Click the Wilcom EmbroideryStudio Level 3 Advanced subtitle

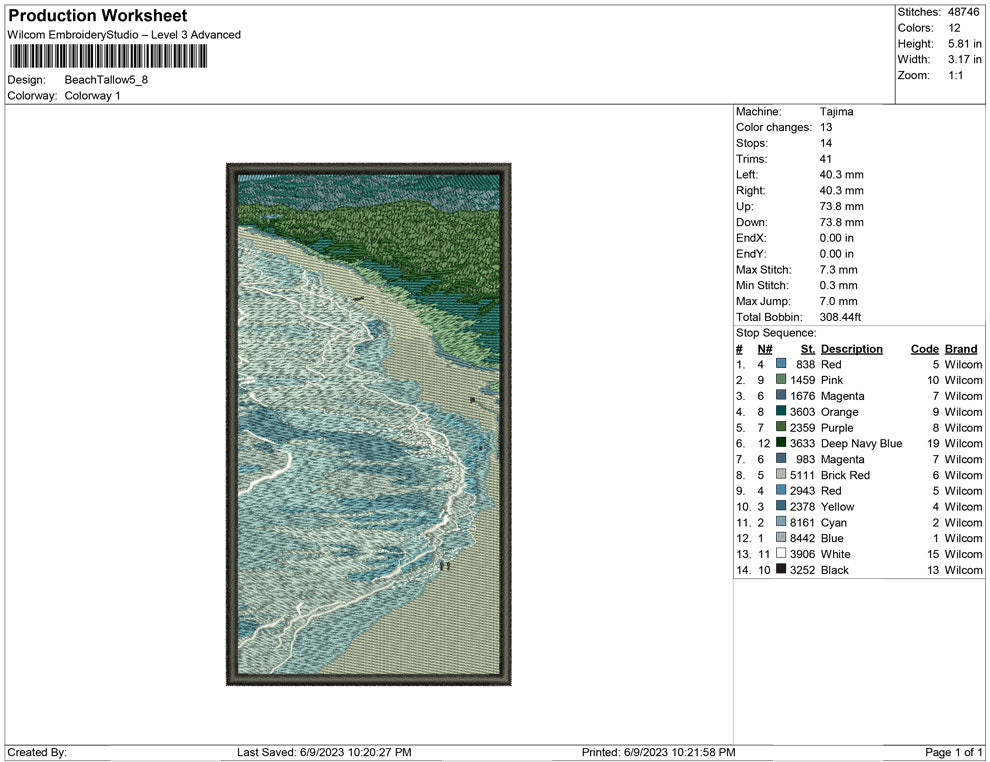[124, 35]
